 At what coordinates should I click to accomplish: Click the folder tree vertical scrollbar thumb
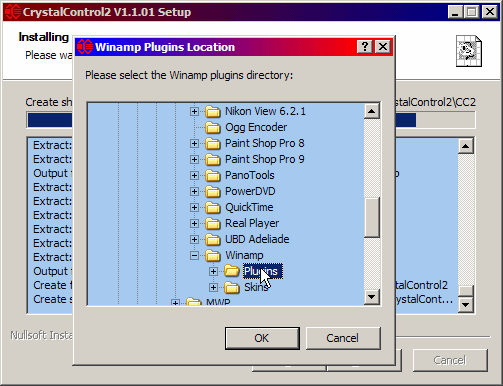click(x=372, y=217)
